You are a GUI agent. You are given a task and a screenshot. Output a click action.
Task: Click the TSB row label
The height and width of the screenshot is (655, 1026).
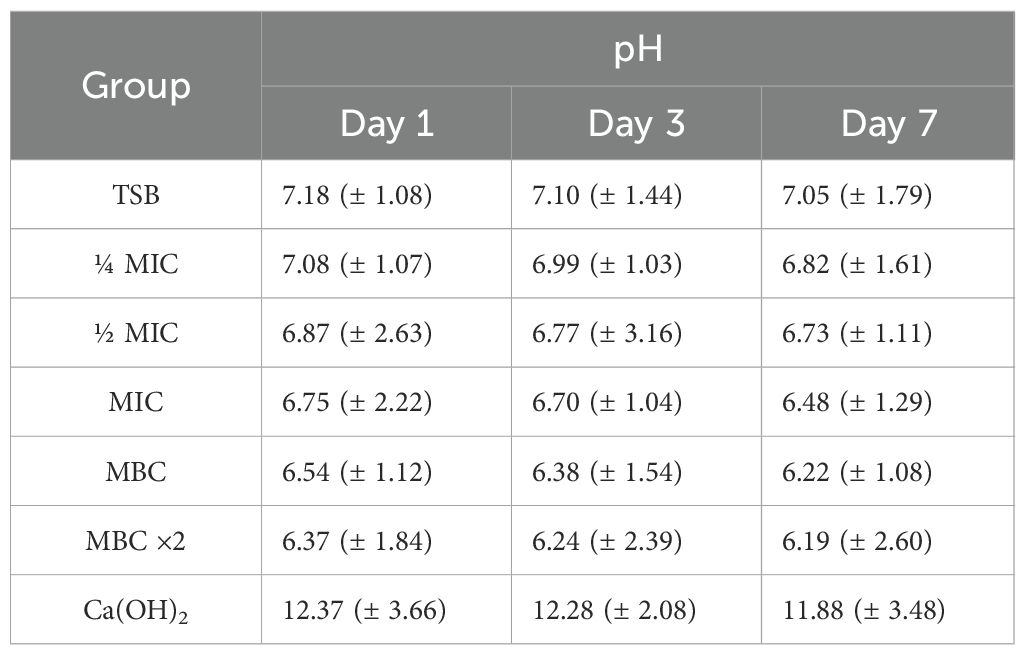pos(136,195)
